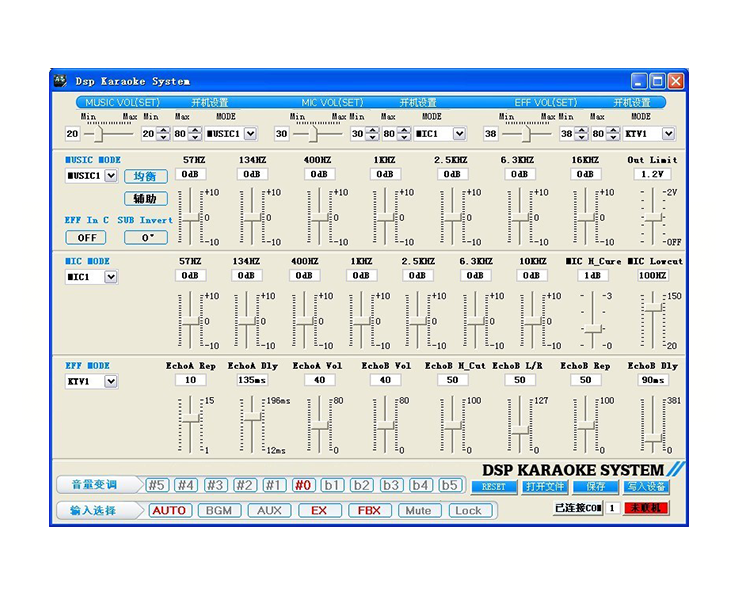Select AUX input
Image resolution: width=738 pixels, height=596 pixels.
[x=270, y=510]
